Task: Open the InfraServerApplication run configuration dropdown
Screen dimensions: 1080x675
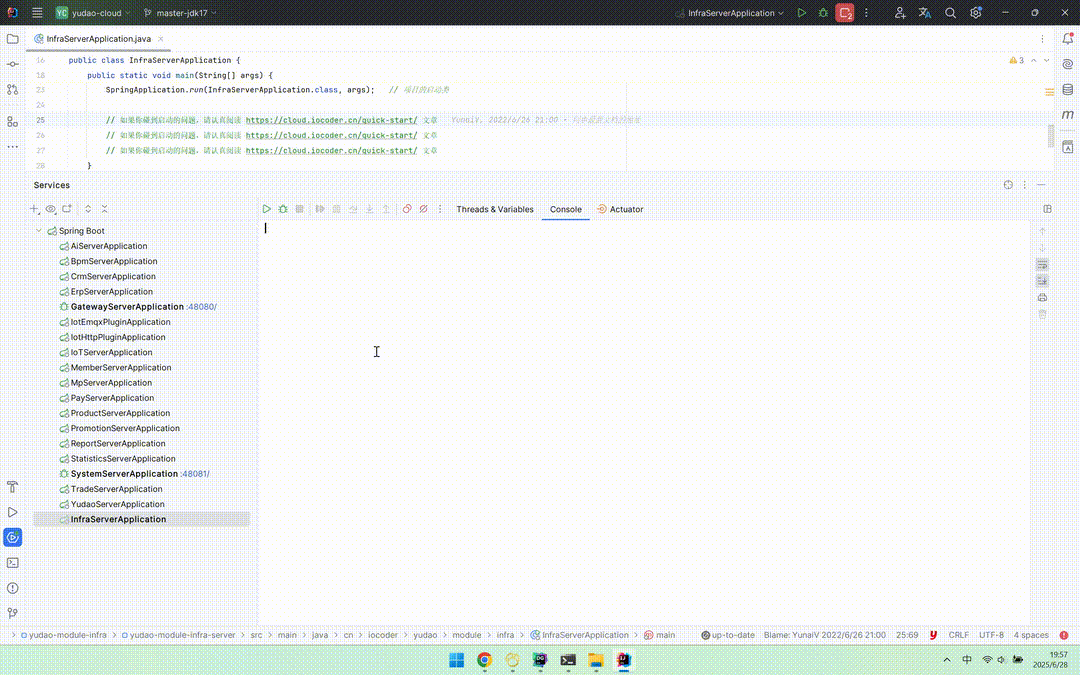Action: [731, 13]
